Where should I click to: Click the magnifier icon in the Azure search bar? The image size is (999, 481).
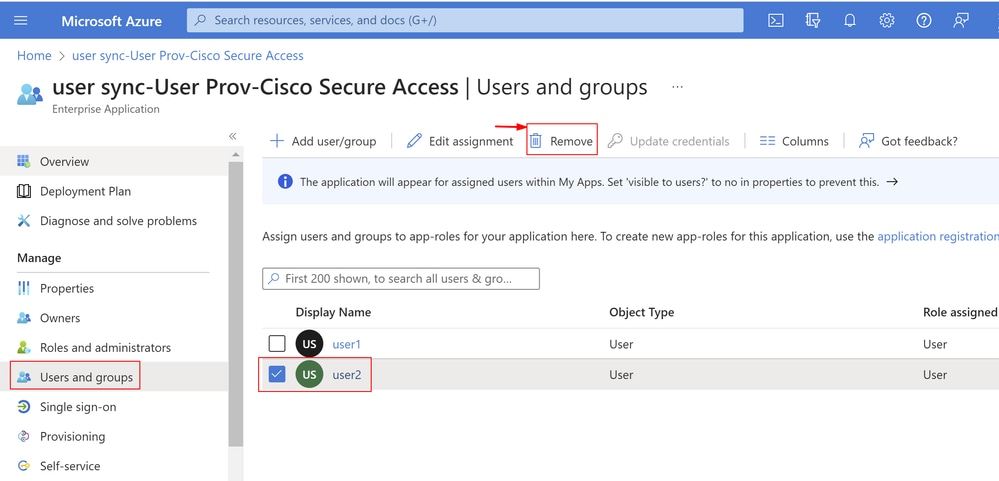pyautogui.click(x=201, y=20)
